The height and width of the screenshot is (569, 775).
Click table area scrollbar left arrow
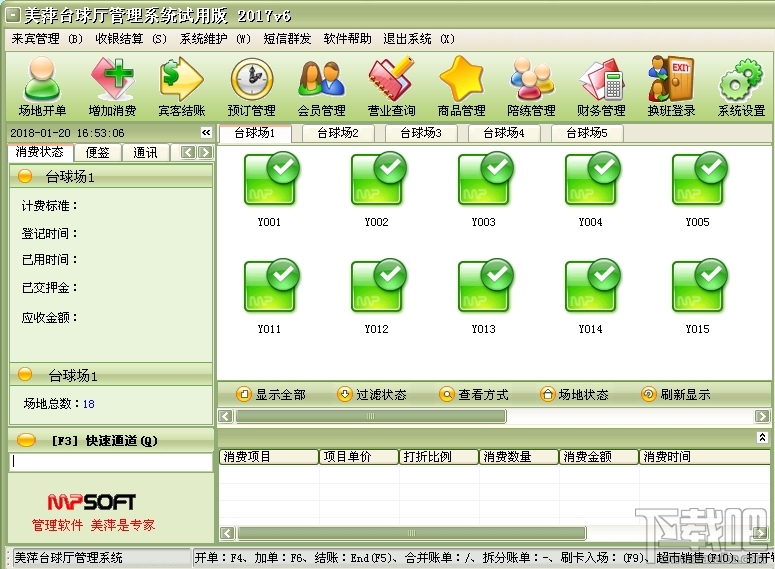click(225, 416)
